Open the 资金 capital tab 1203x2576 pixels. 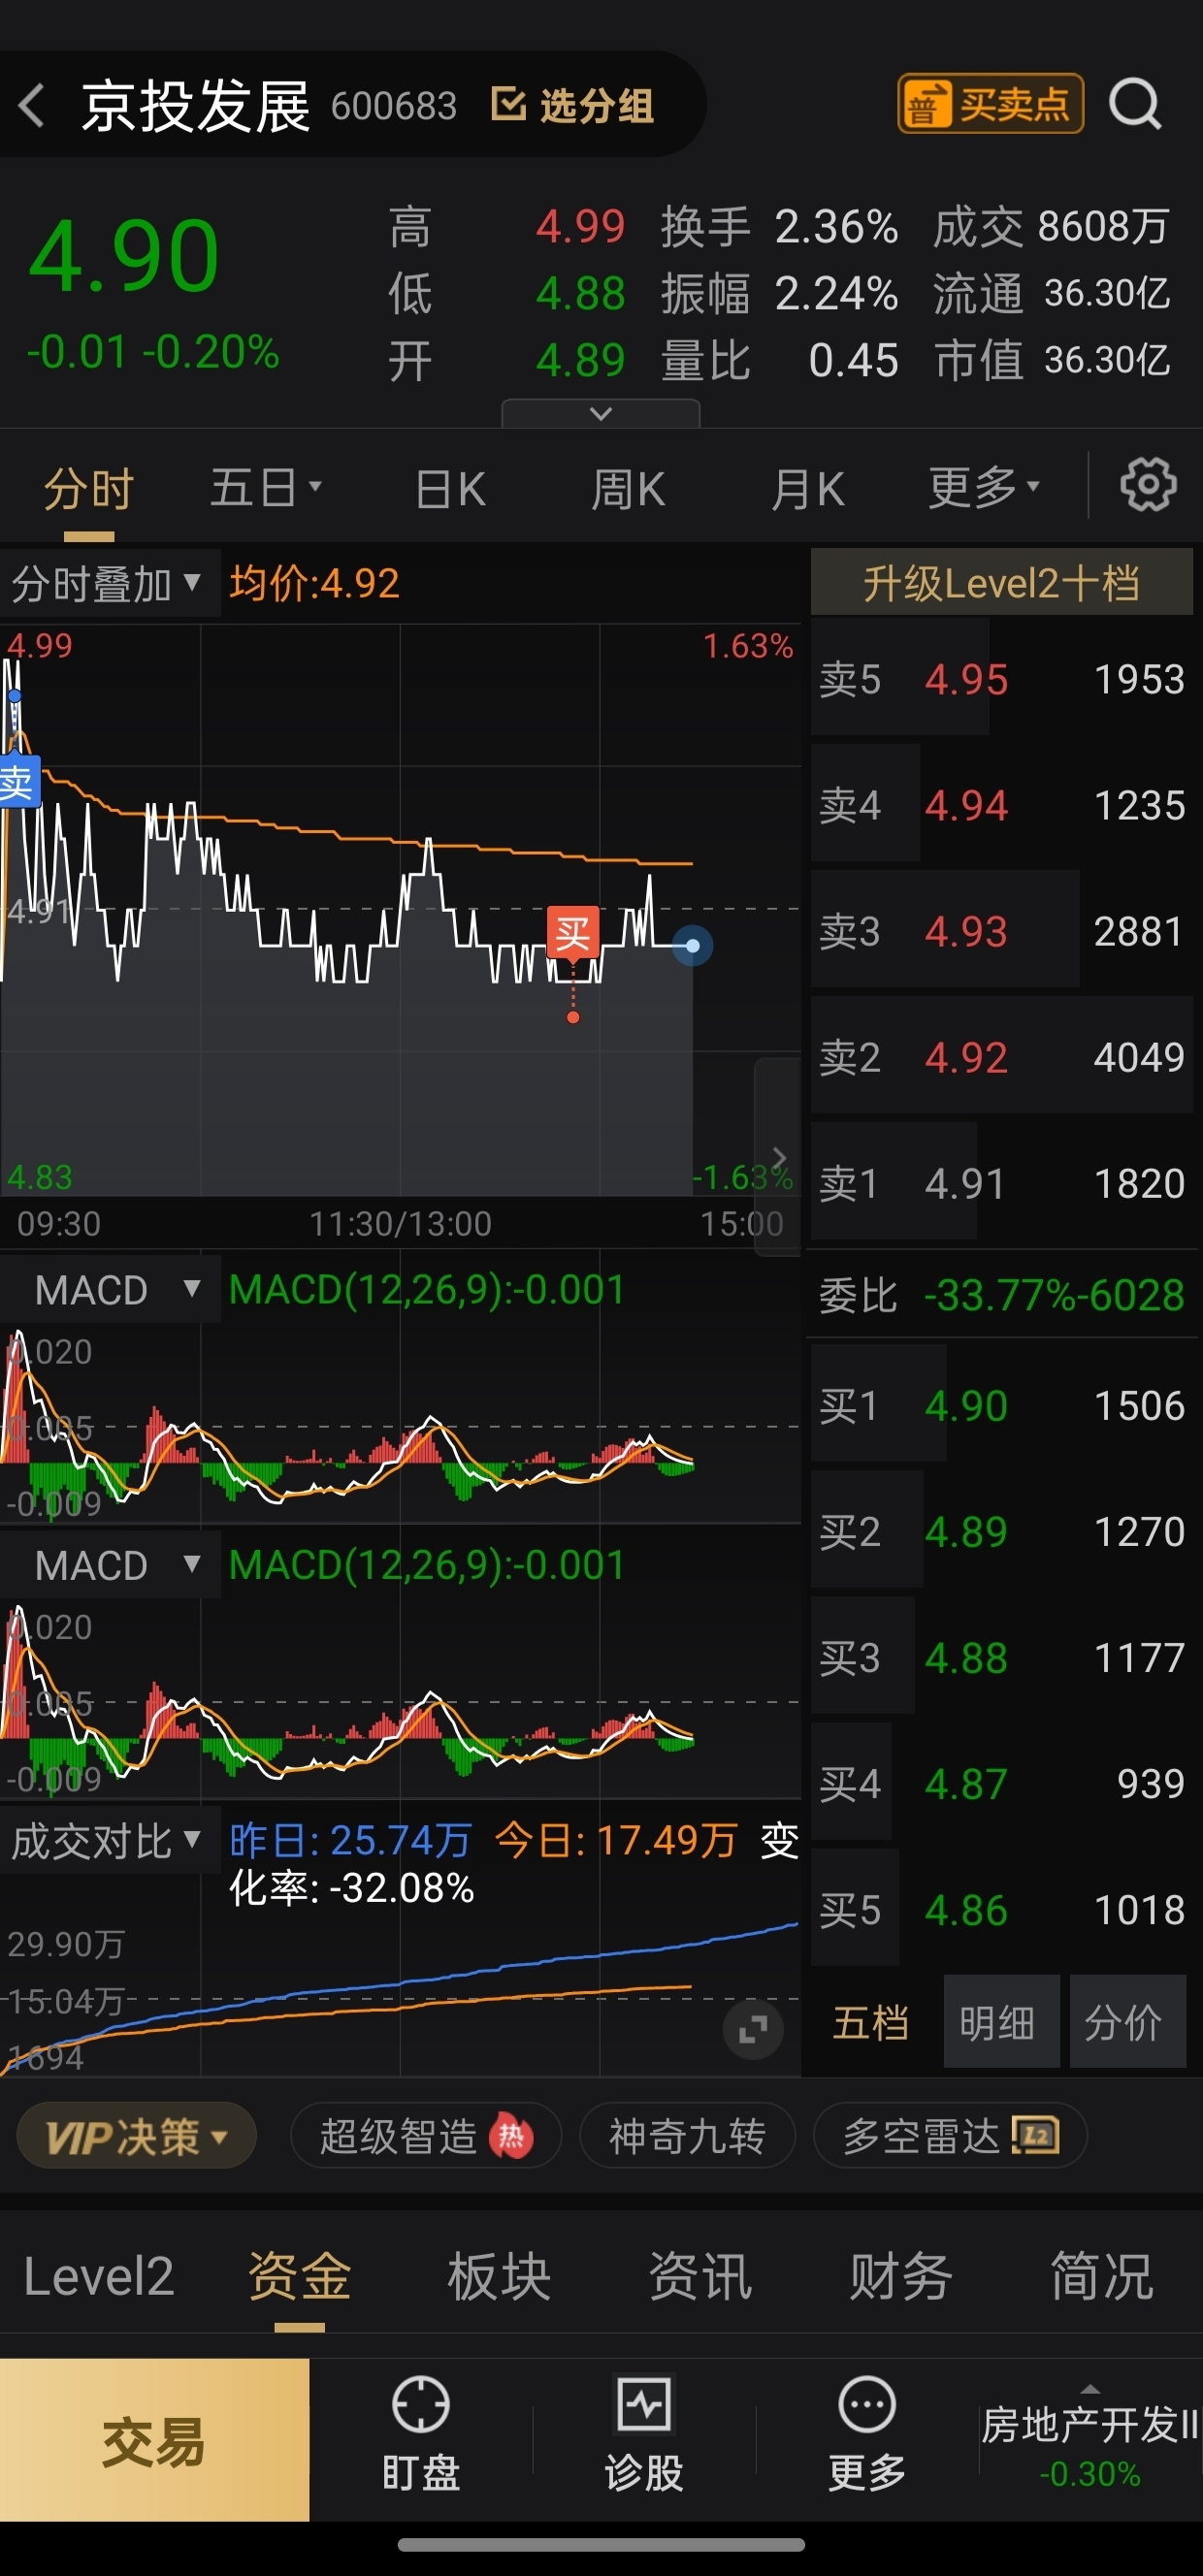coord(299,2277)
